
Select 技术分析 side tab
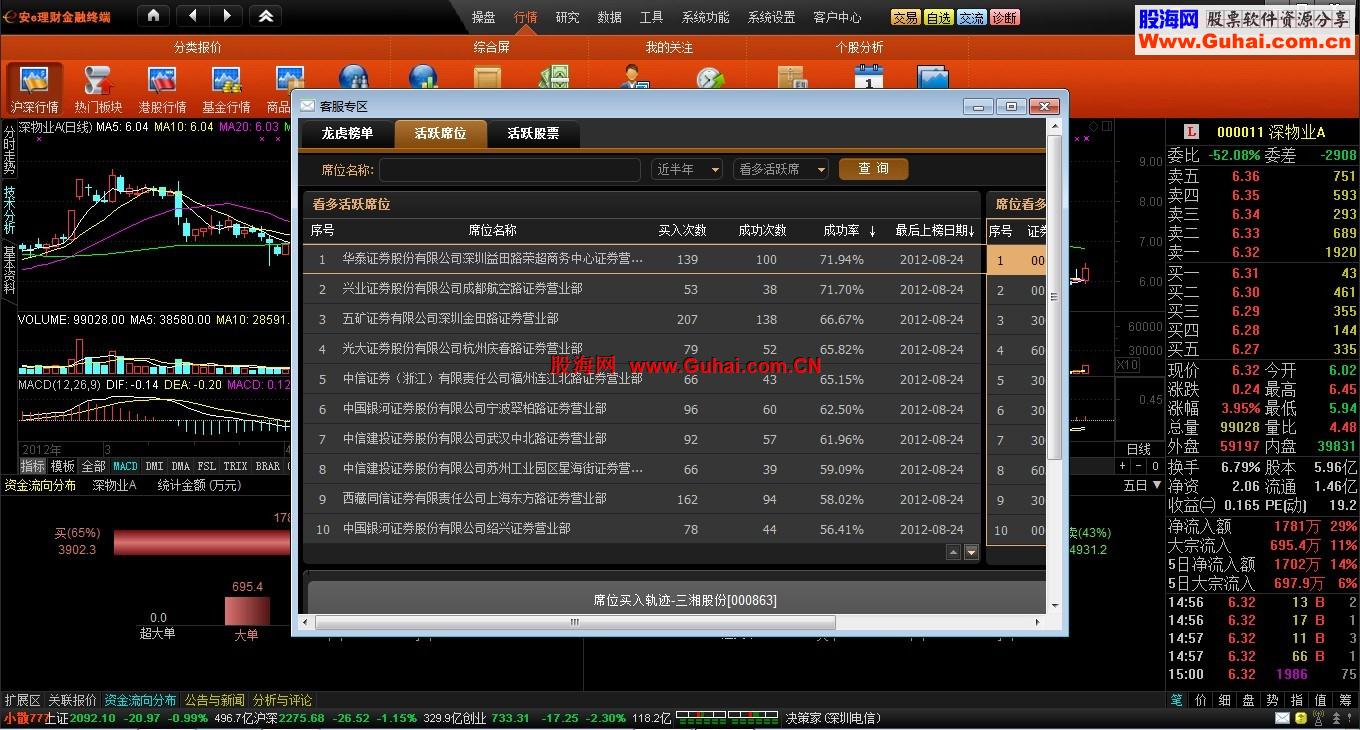[9, 211]
